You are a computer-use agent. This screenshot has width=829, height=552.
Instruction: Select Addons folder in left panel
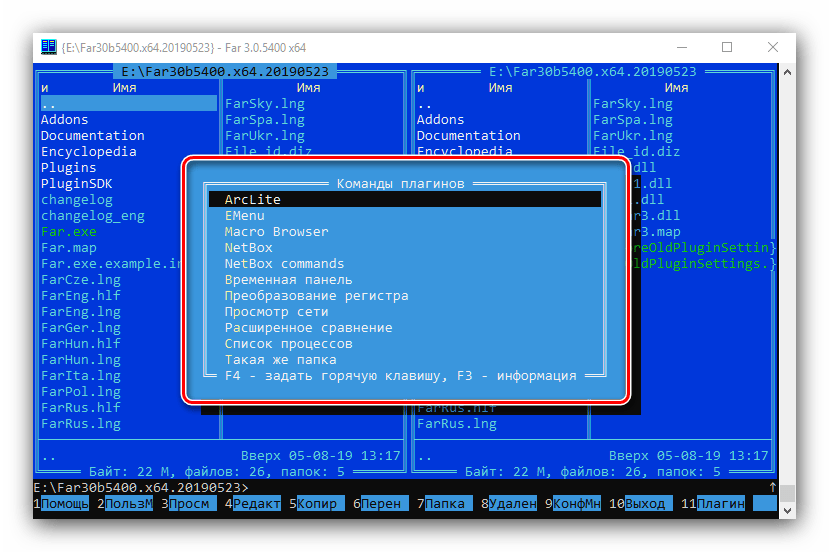pos(65,119)
